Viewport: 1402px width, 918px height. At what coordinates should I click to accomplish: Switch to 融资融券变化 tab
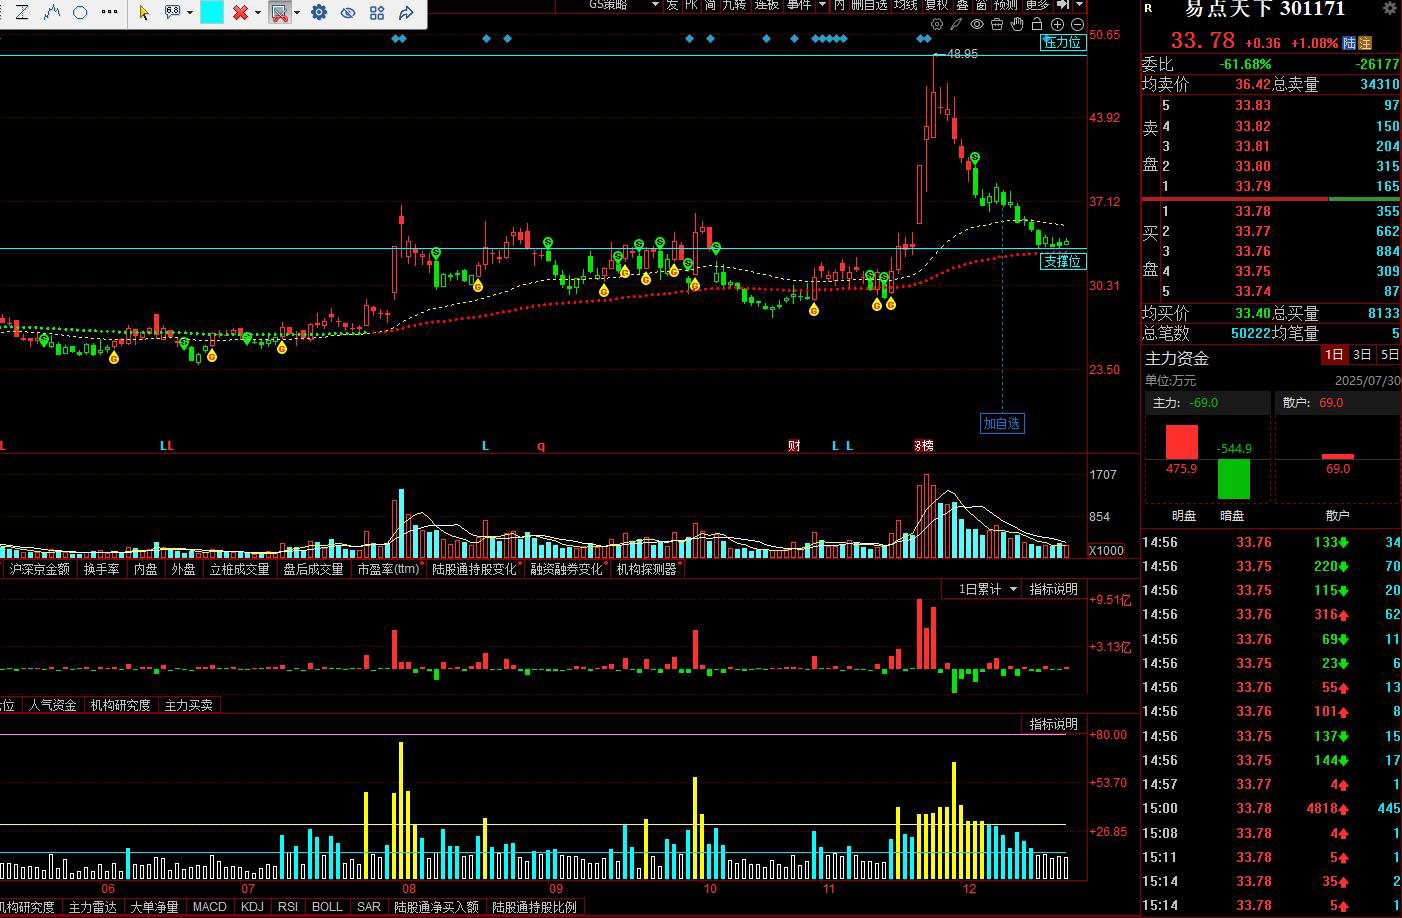567,569
